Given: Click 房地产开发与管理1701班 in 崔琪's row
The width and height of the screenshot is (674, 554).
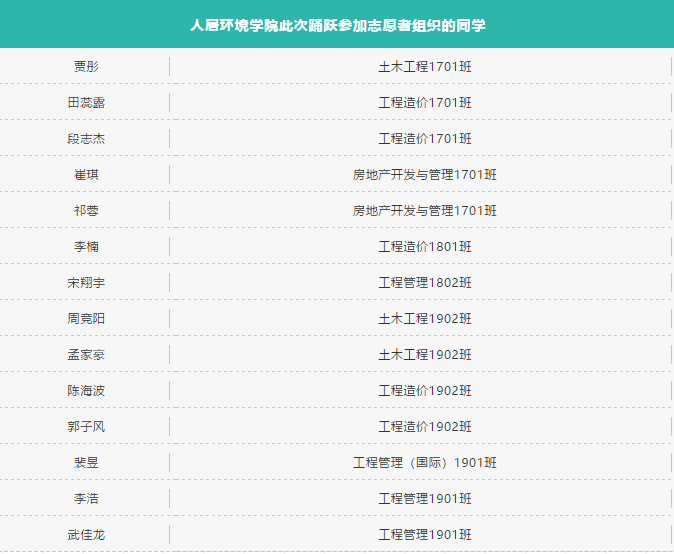Looking at the screenshot, I should pyautogui.click(x=425, y=174).
